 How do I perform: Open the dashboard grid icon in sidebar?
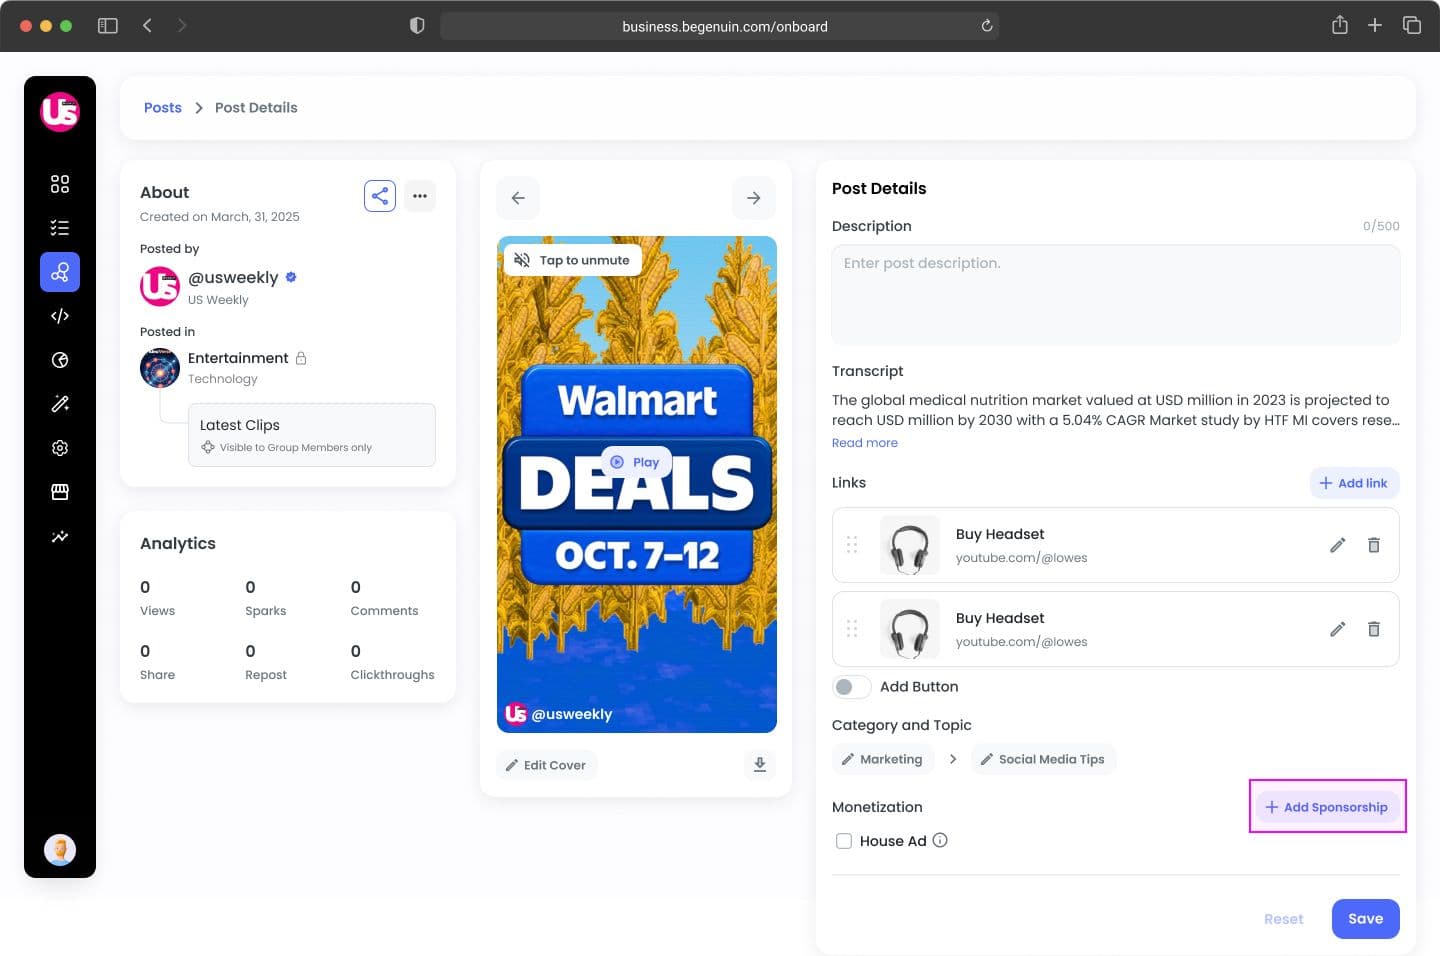click(60, 184)
